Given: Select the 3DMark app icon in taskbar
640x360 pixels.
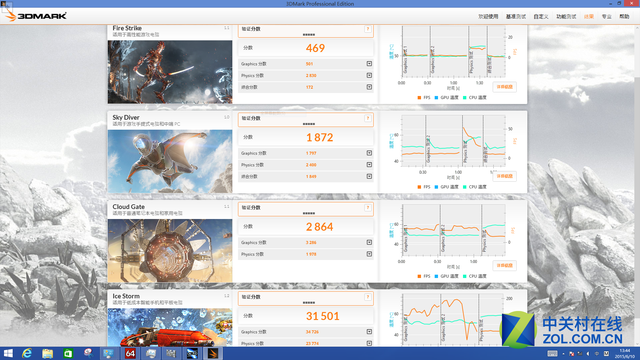Looking at the screenshot, I should point(213,353).
